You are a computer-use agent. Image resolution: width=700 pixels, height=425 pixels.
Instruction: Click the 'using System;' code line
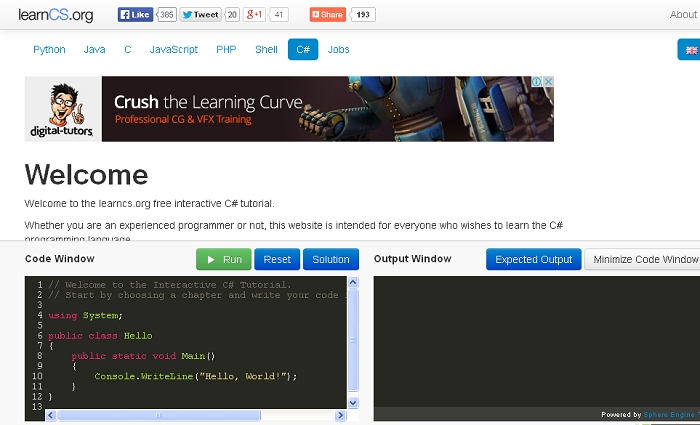(85, 316)
